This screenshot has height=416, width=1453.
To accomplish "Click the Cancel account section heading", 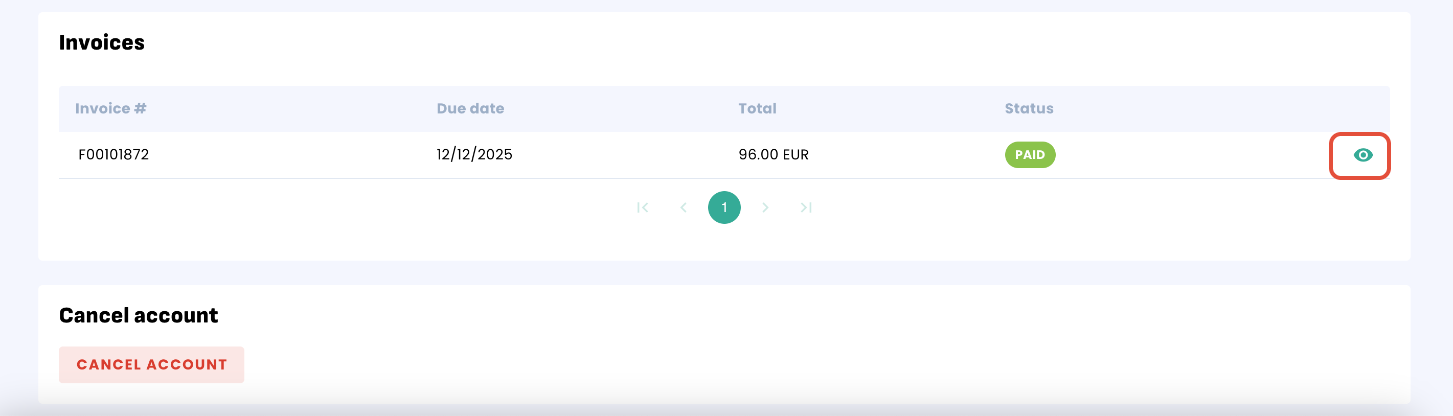I will (x=139, y=315).
